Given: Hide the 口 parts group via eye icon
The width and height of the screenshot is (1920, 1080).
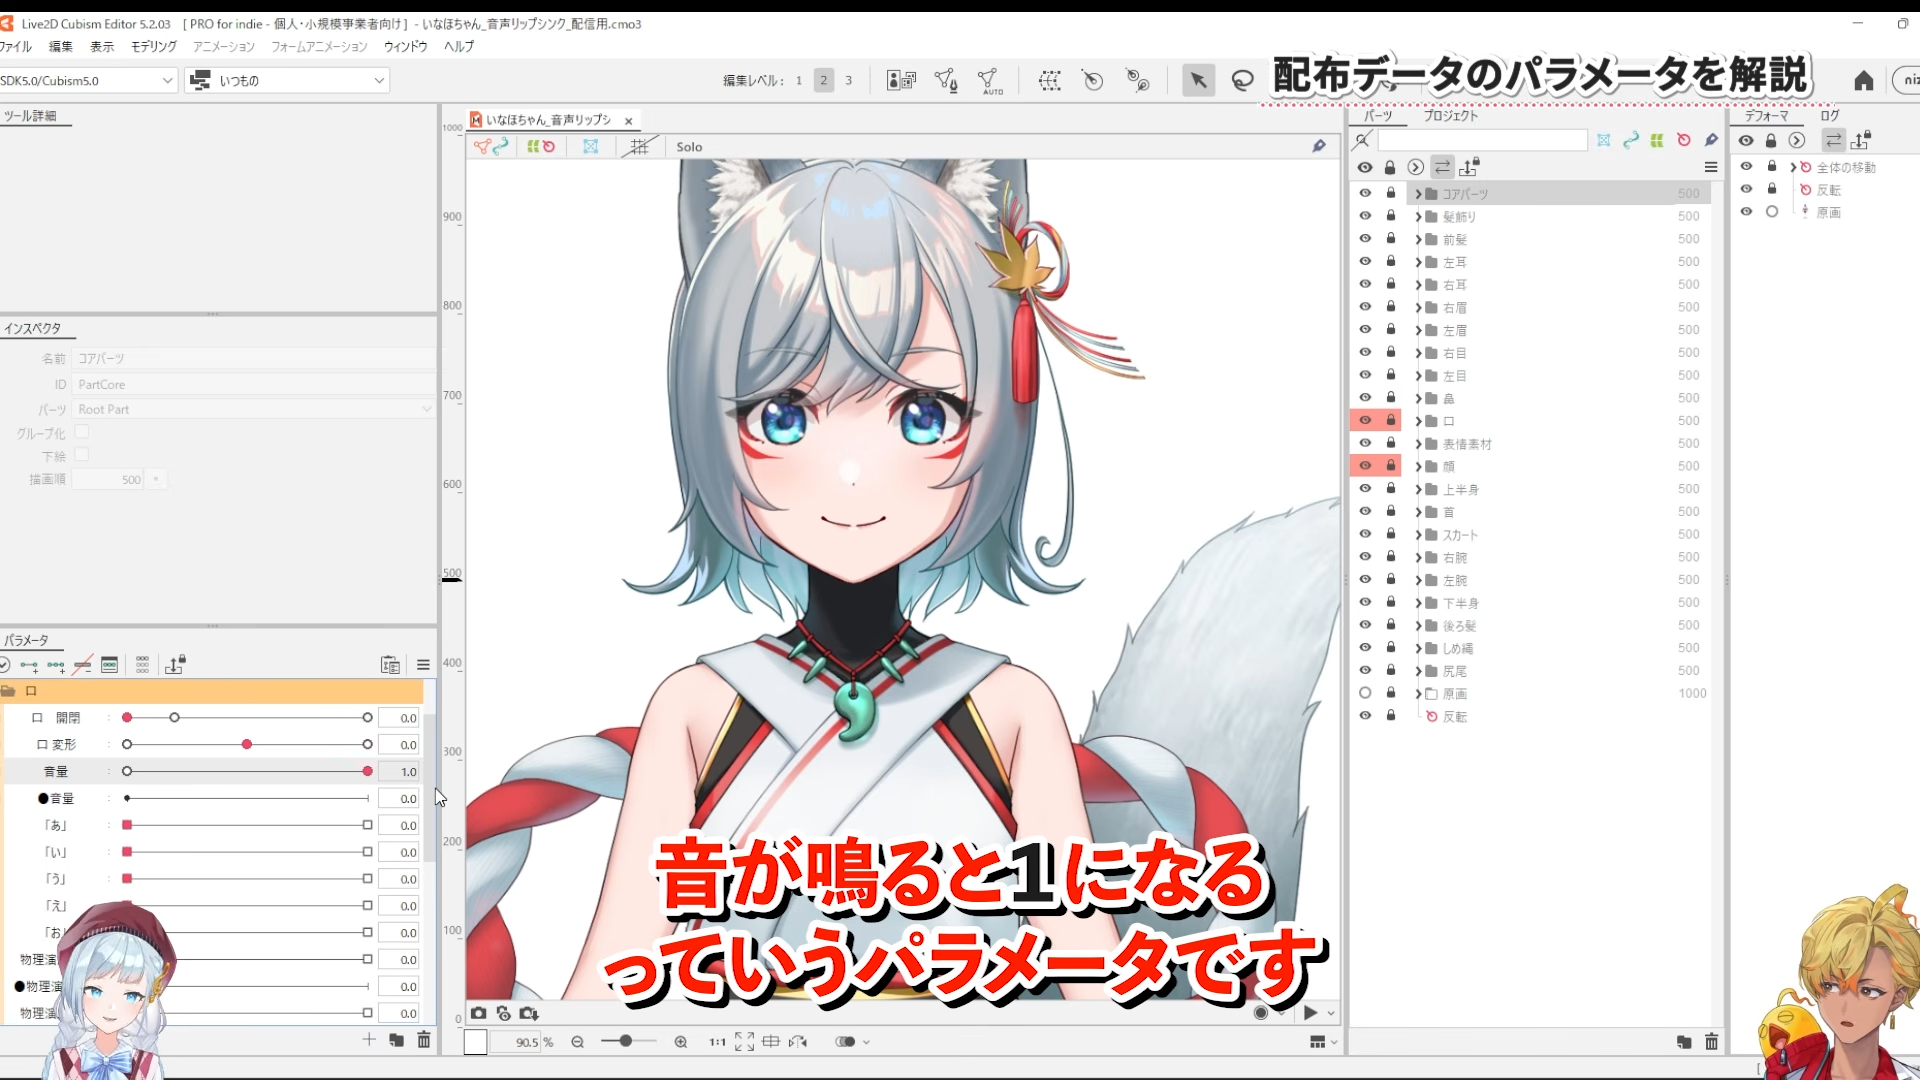Looking at the screenshot, I should pyautogui.click(x=1366, y=420).
